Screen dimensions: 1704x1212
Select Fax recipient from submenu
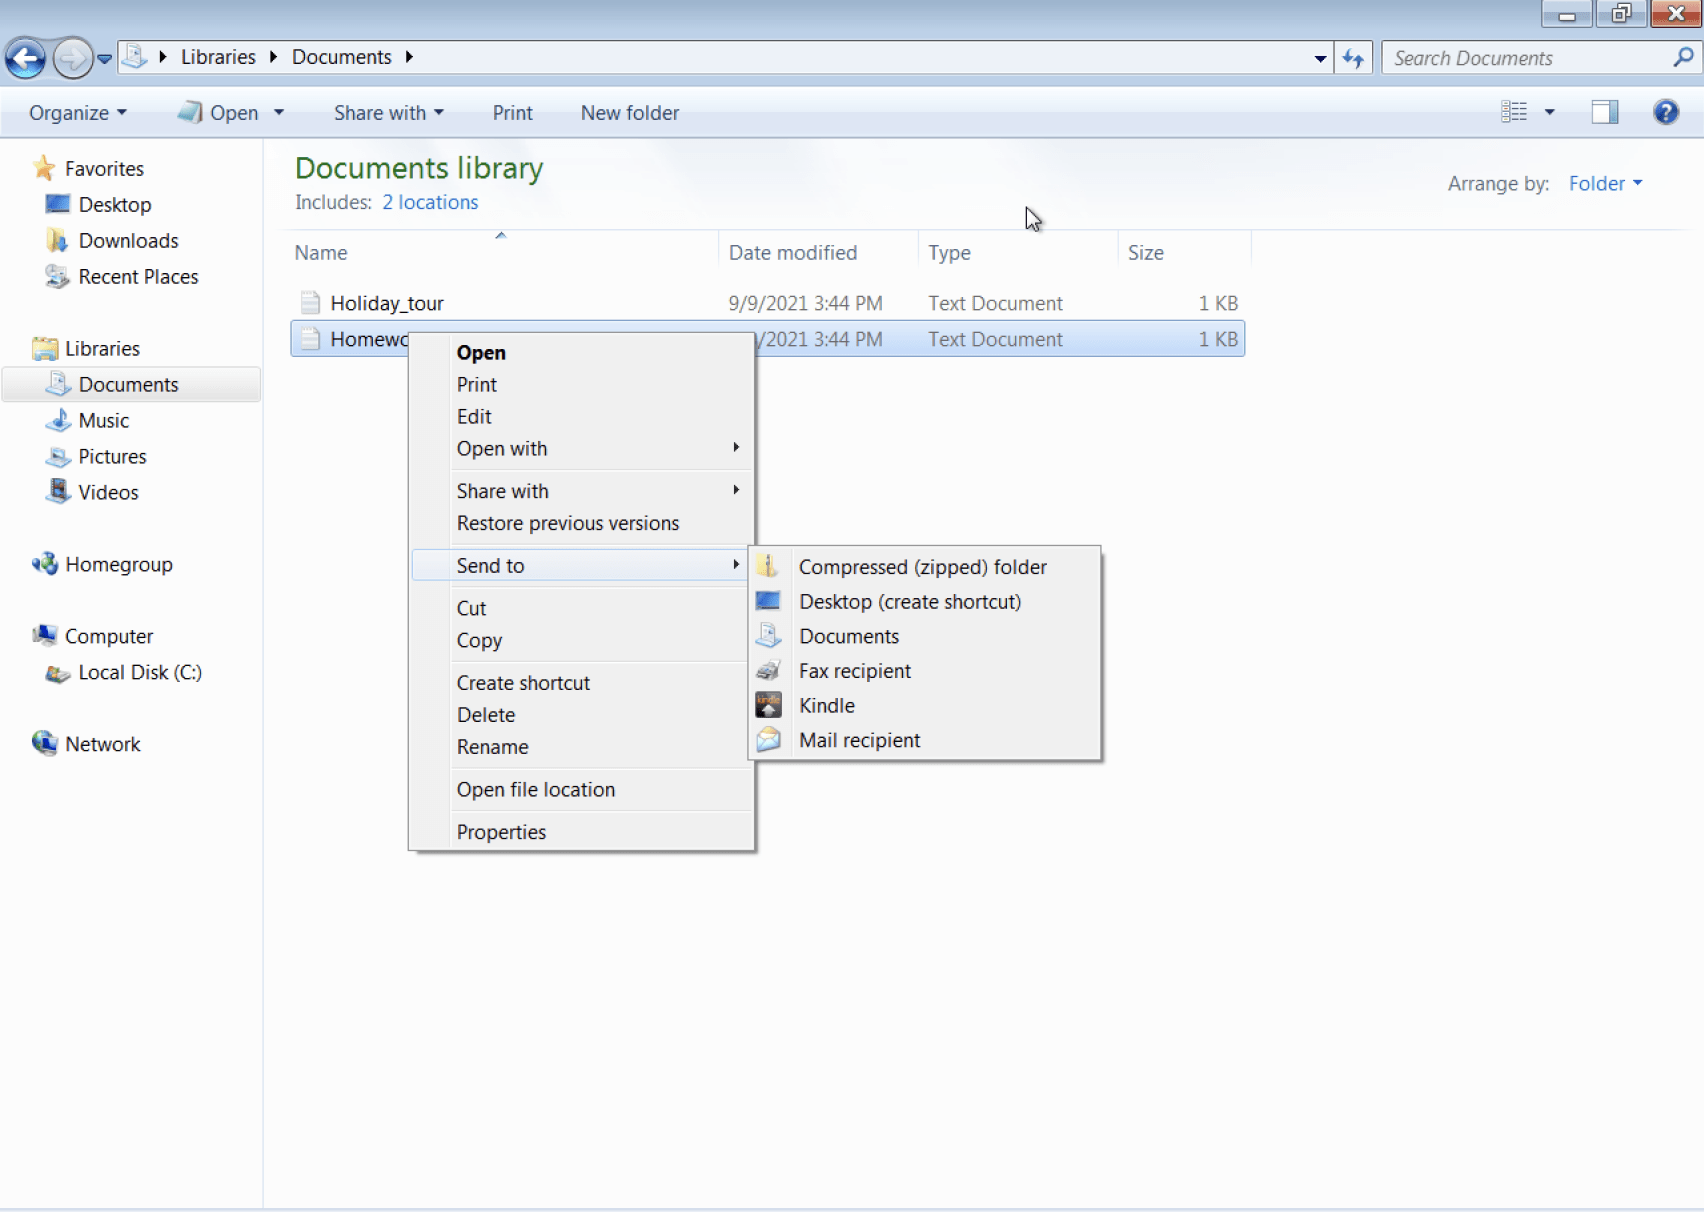(x=854, y=671)
